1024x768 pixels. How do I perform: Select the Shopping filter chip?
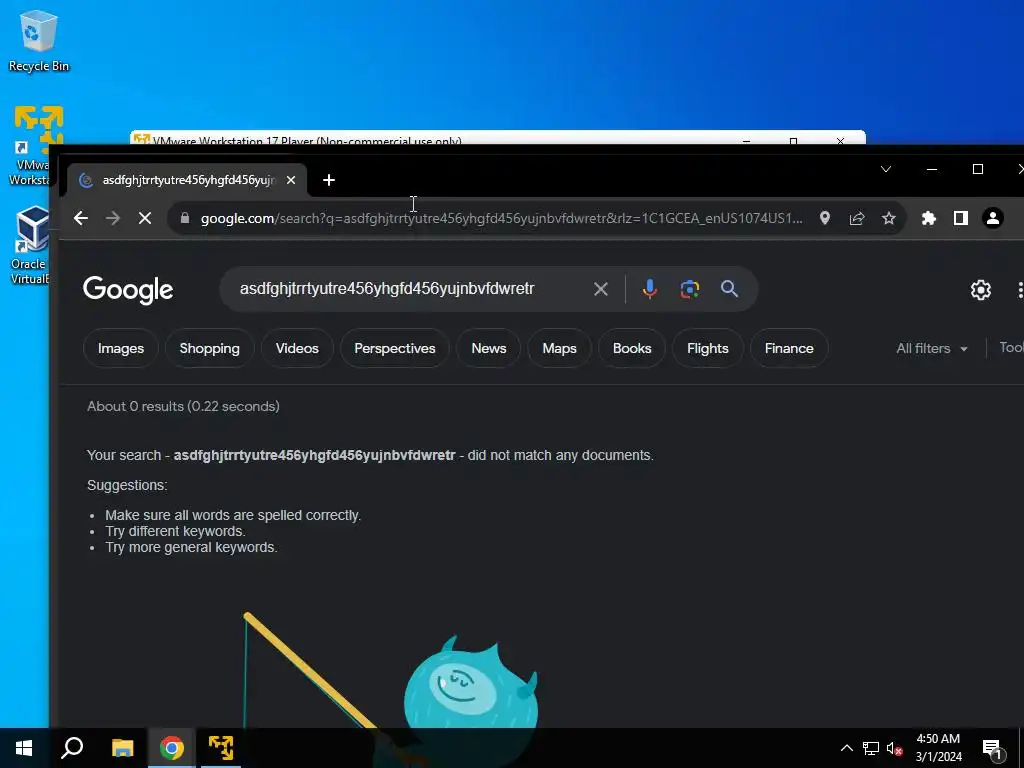tap(210, 349)
